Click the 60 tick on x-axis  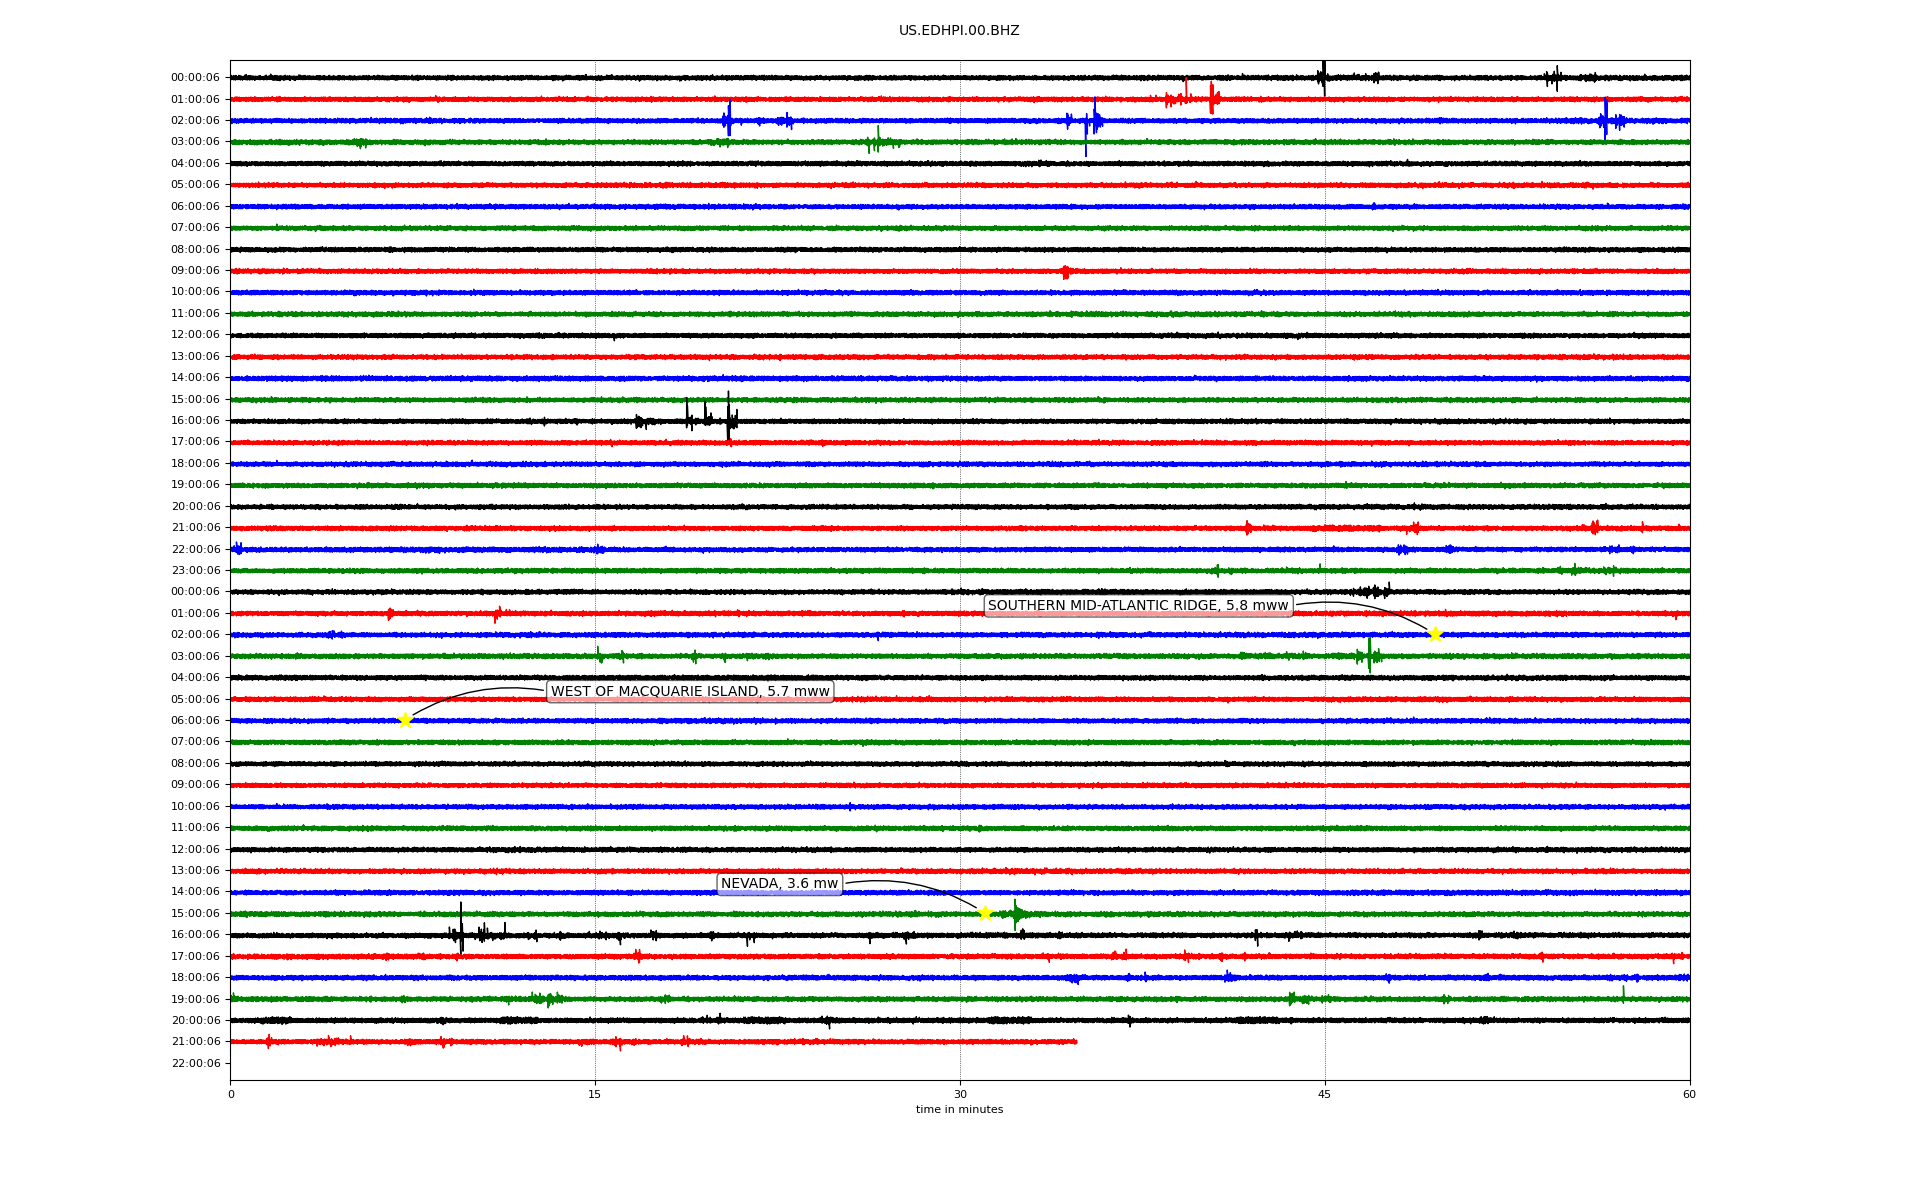point(1688,1094)
